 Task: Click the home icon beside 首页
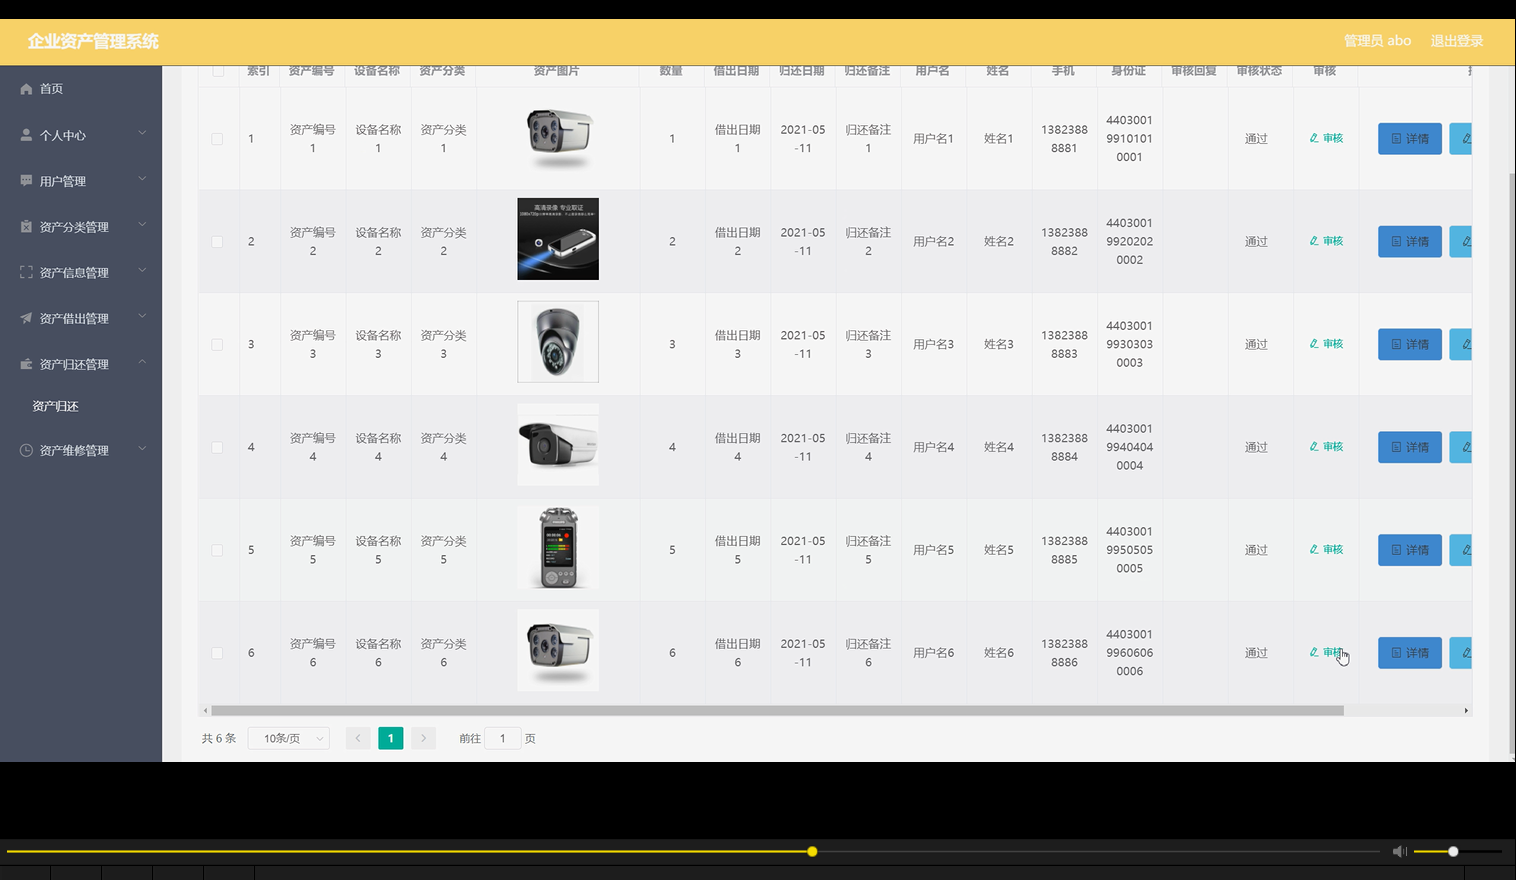click(26, 89)
